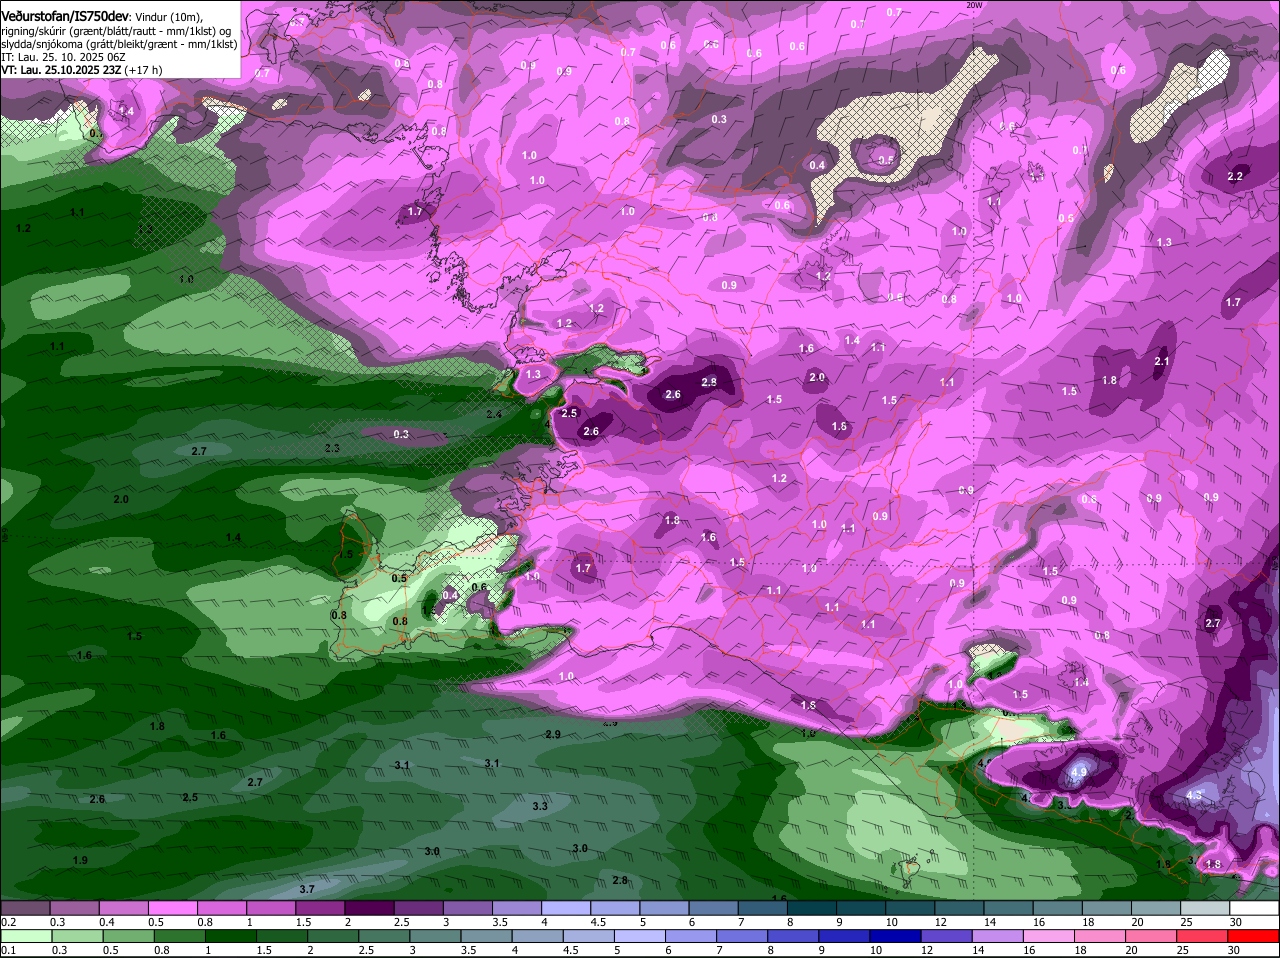
Task: Click the 'Veðurstofan/IS750dev' map title
Action: point(65,17)
